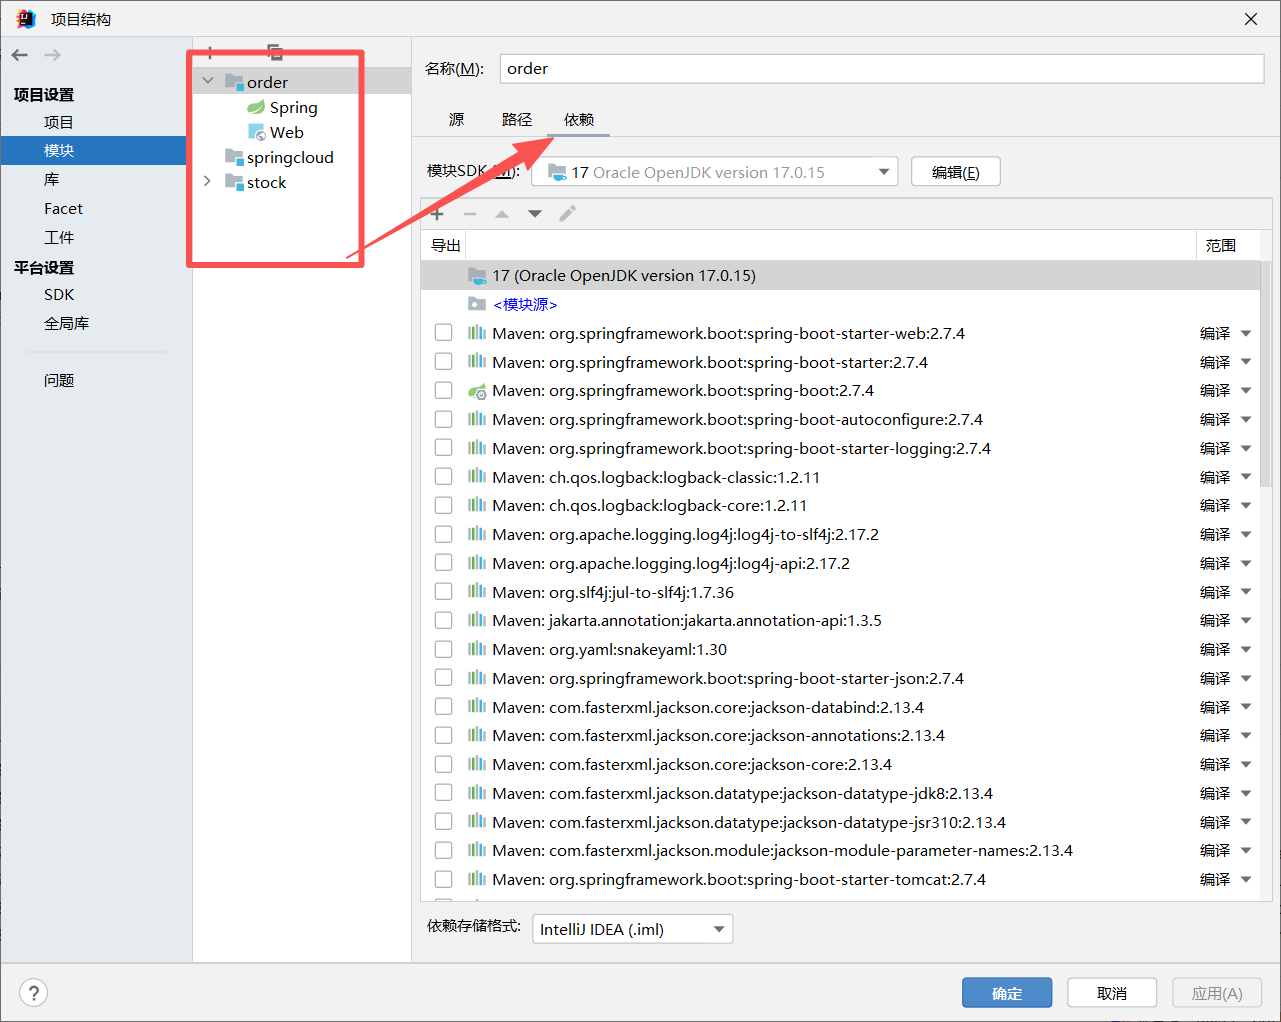Screen dimensions: 1281x1022
Task: Move dependency up with the up arrow
Action: coord(502,214)
